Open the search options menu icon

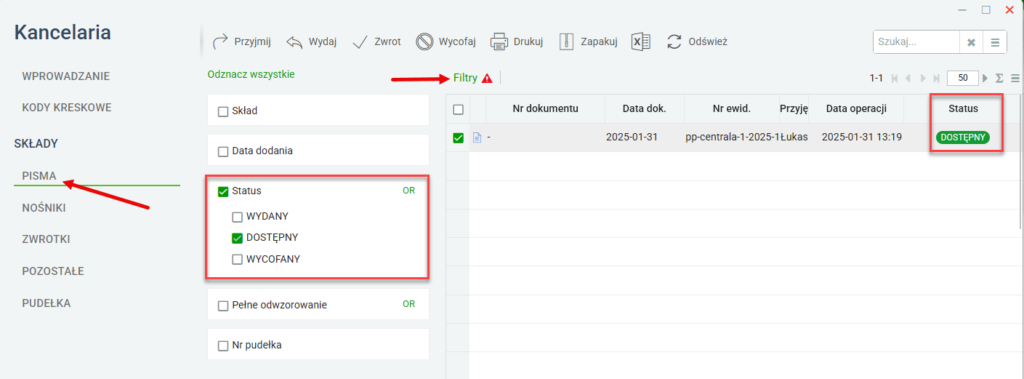pyautogui.click(x=995, y=42)
